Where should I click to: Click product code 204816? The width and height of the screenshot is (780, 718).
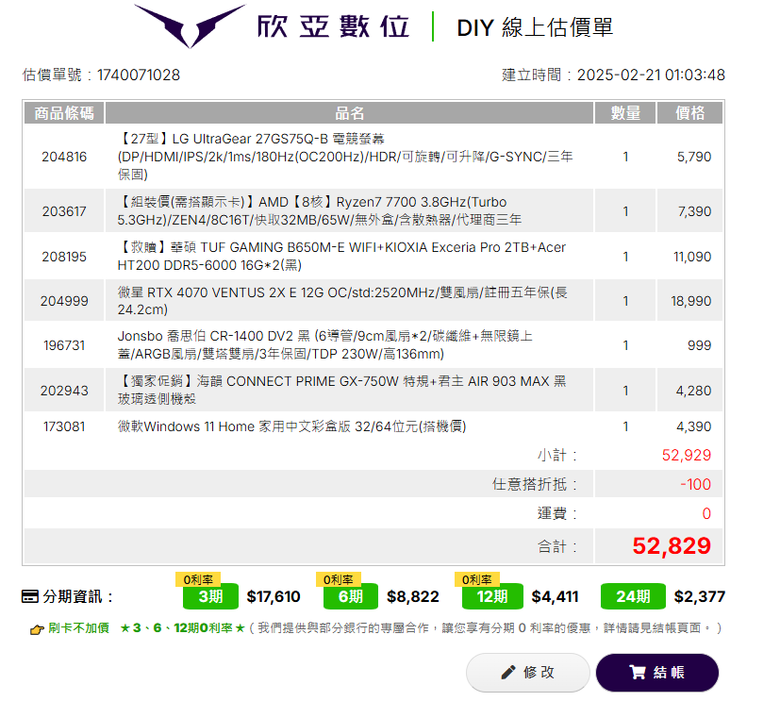pyautogui.click(x=64, y=157)
